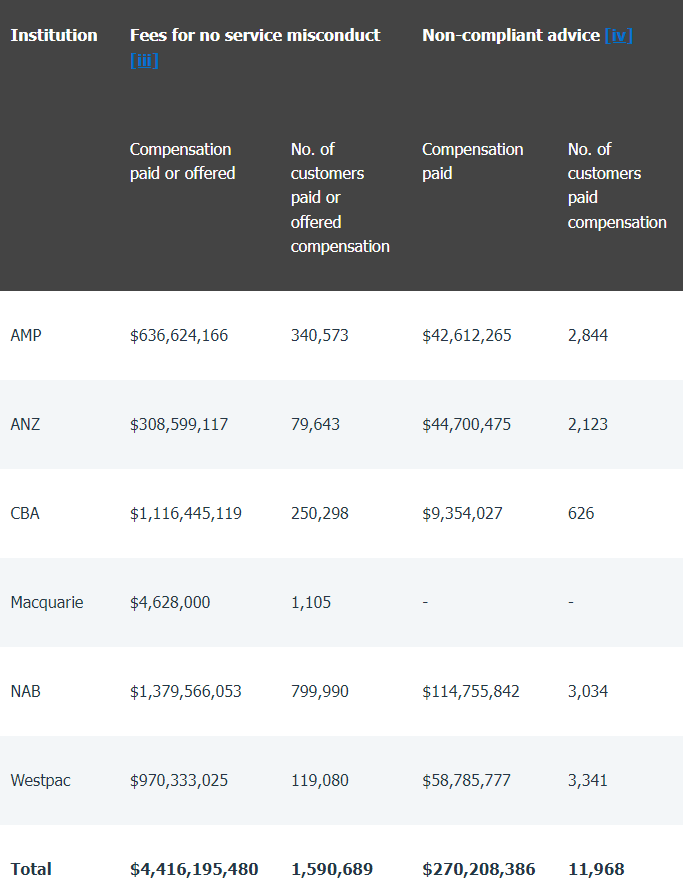Viewport: 685px width, 889px height.
Task: Open footnote link [iv]
Action: pos(618,36)
